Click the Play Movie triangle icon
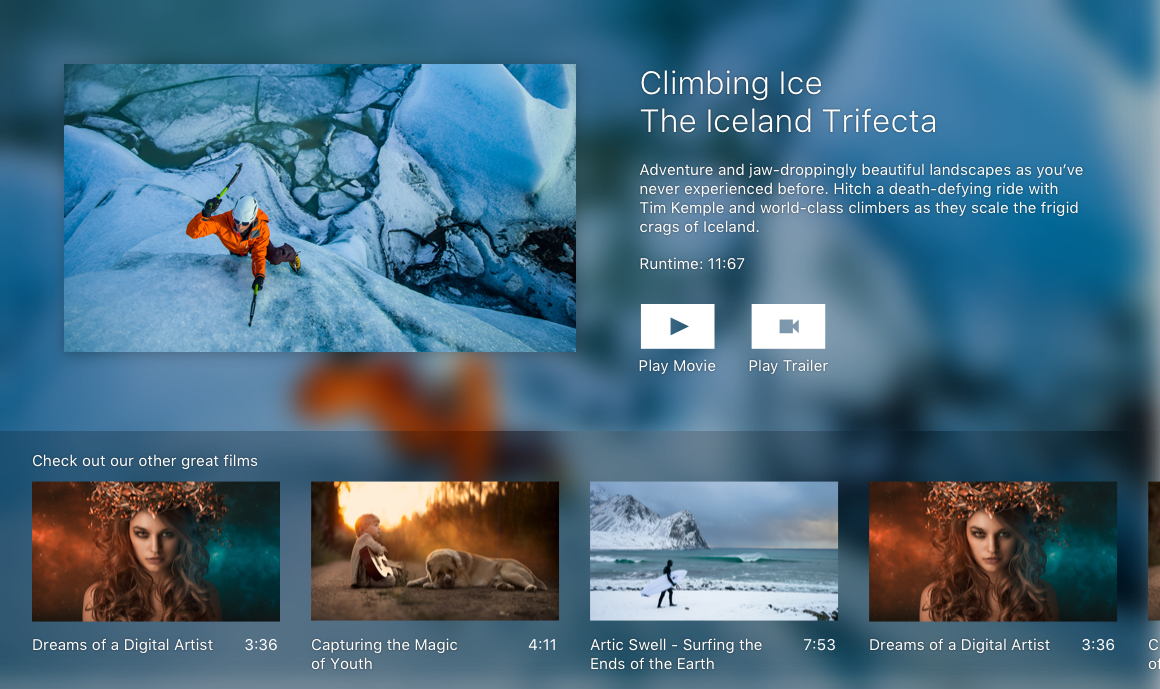The image size is (1160, 689). [x=678, y=326]
